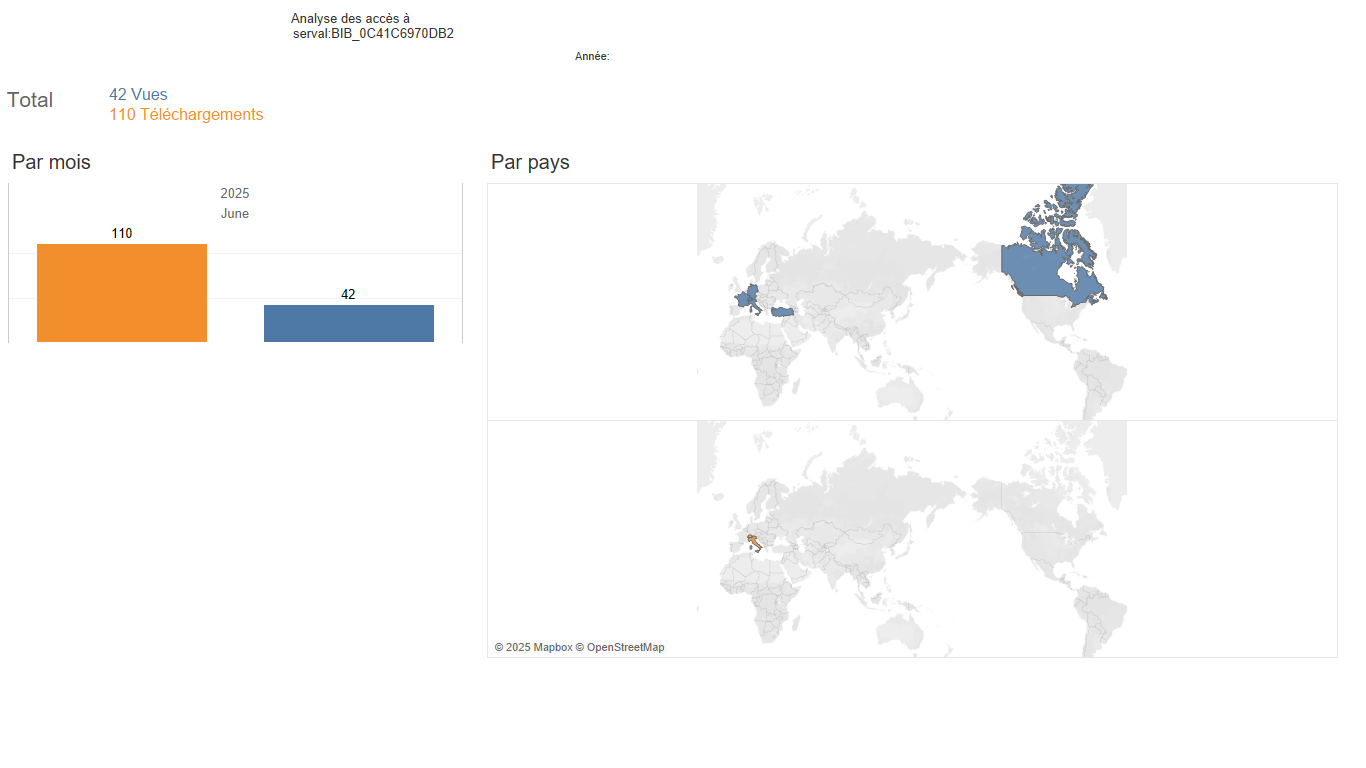Click the title 'Analyse des accès à serval:BIB_0C41C6970DB2'
Screen dimensions: 1366x768
coord(372,26)
